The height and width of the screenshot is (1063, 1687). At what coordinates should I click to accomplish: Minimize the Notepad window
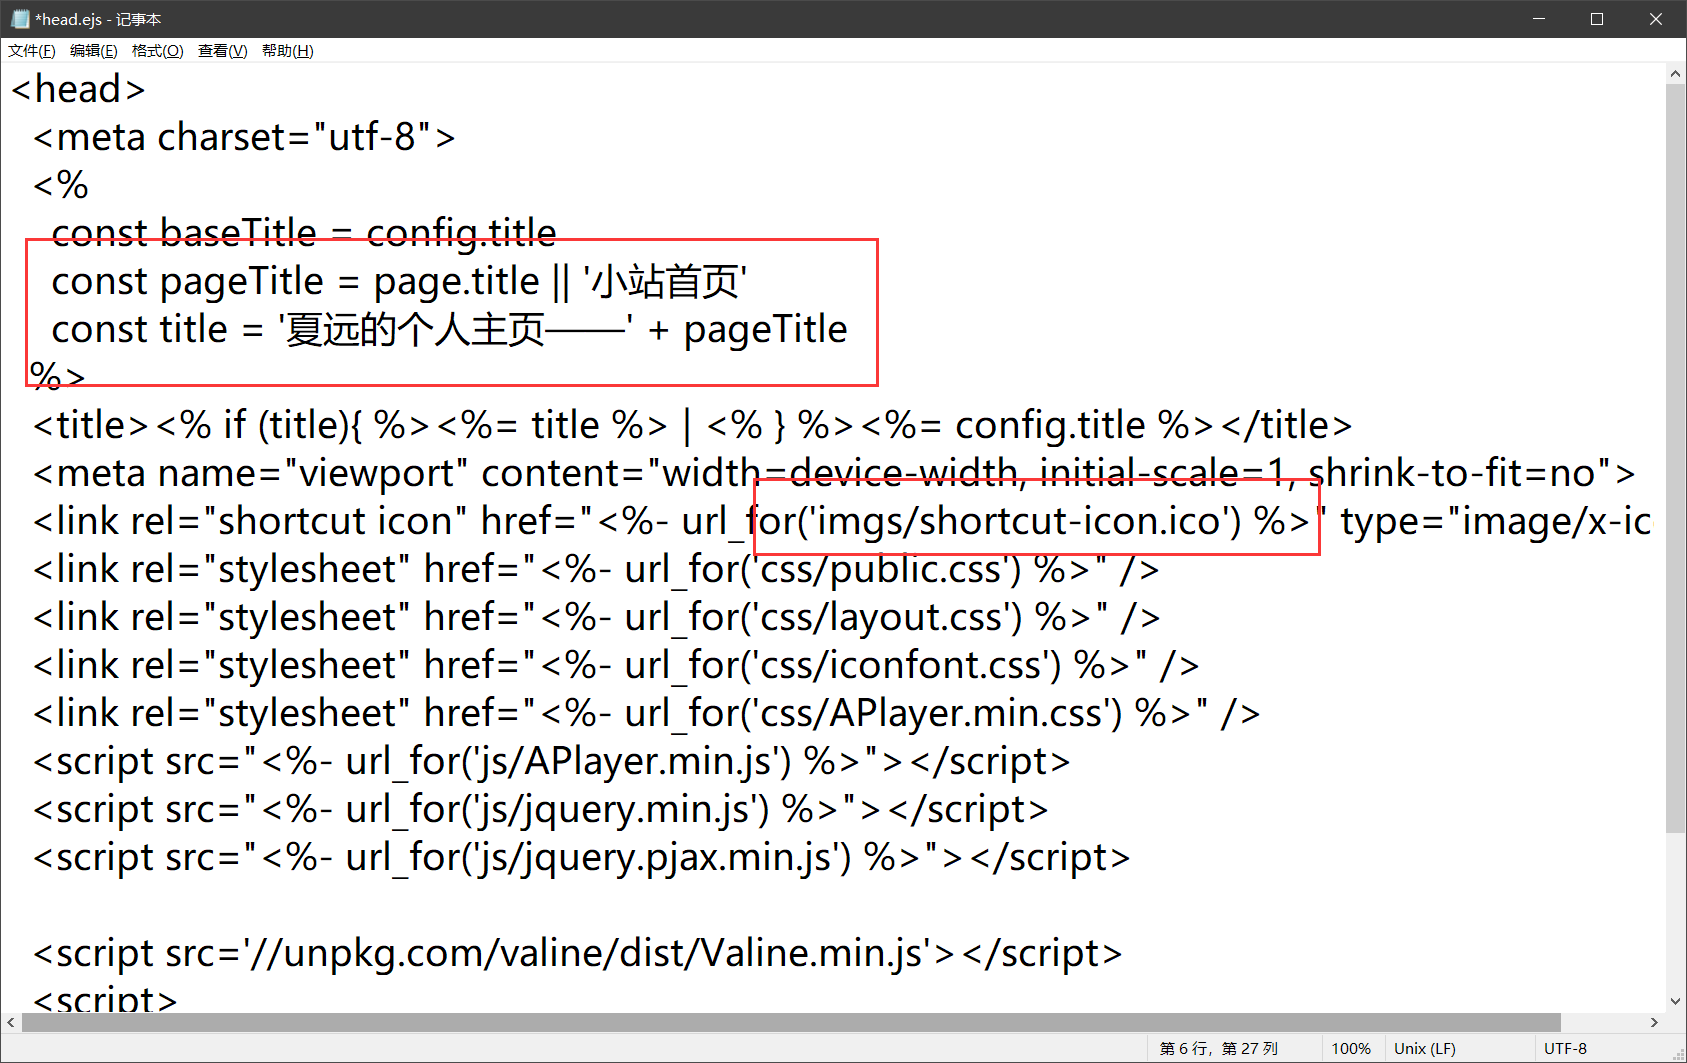tap(1539, 19)
